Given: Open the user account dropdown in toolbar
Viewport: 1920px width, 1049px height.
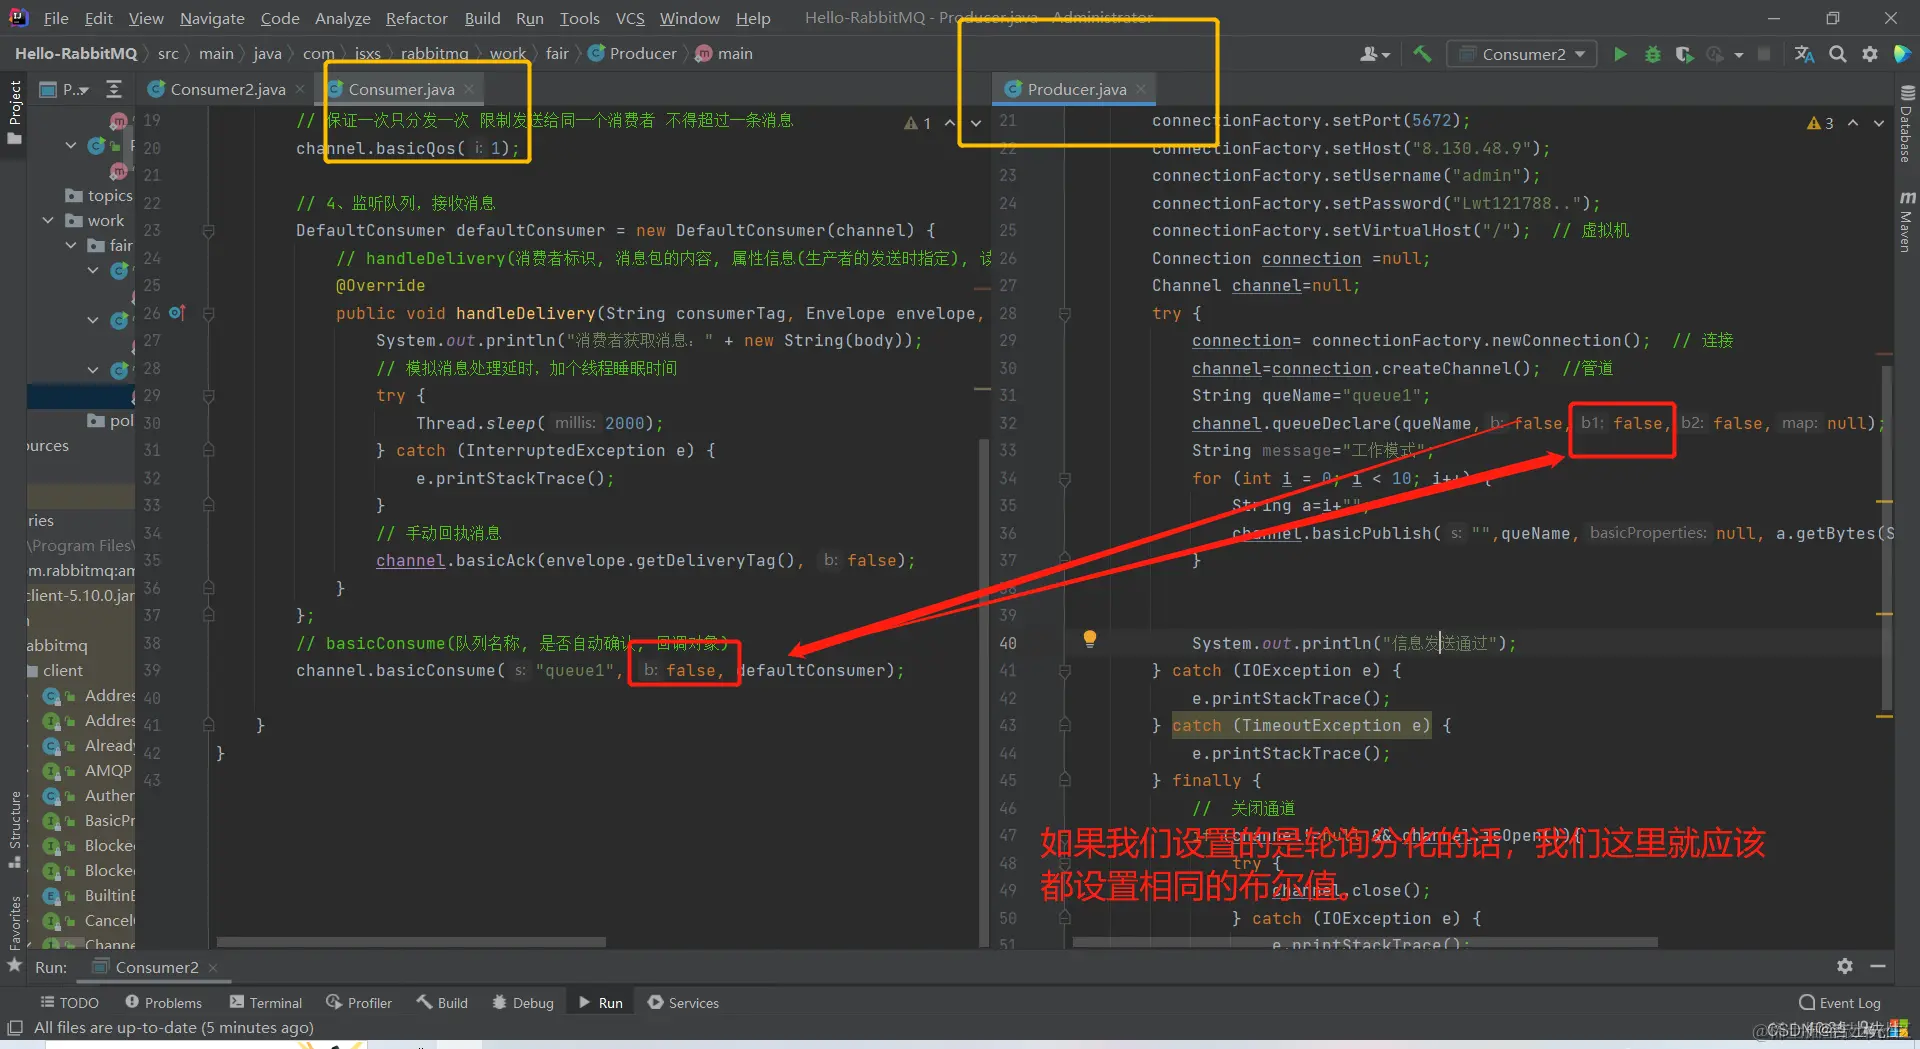Looking at the screenshot, I should pos(1375,54).
